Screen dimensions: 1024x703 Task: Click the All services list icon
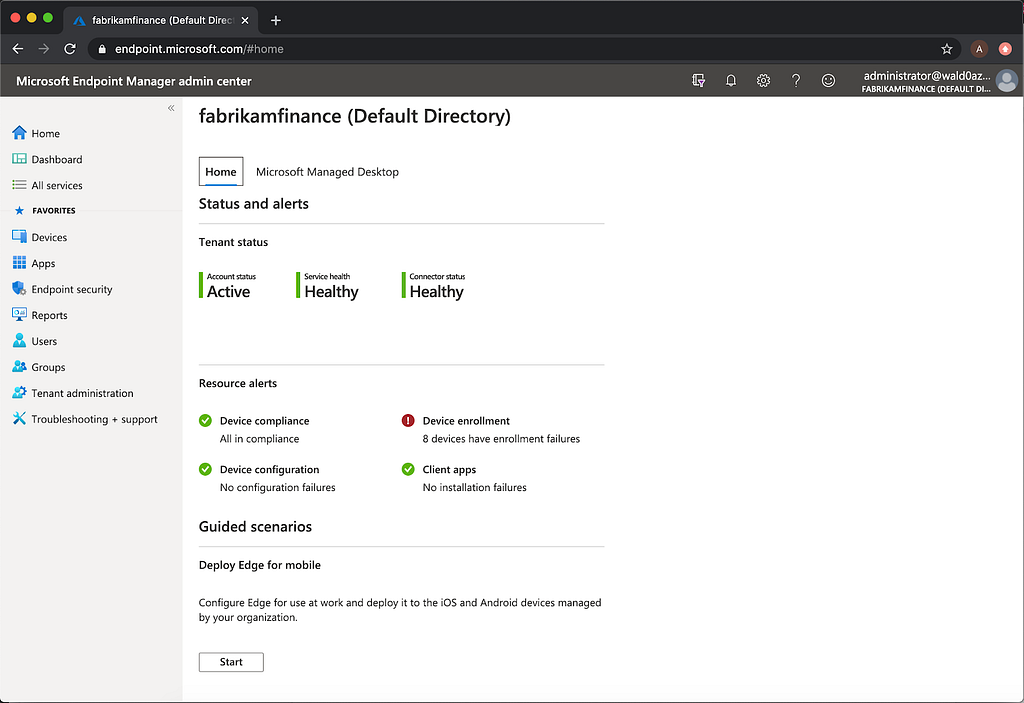[x=19, y=185]
